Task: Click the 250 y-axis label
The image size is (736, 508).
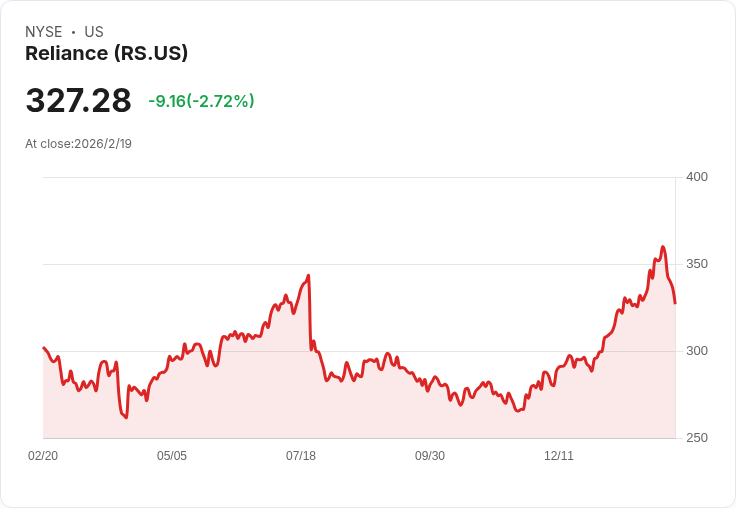Action: [697, 438]
